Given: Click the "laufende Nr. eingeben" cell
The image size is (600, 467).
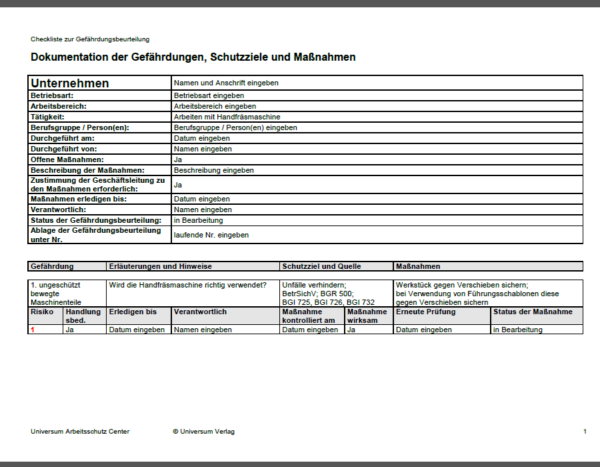Looking at the screenshot, I should (377, 235).
